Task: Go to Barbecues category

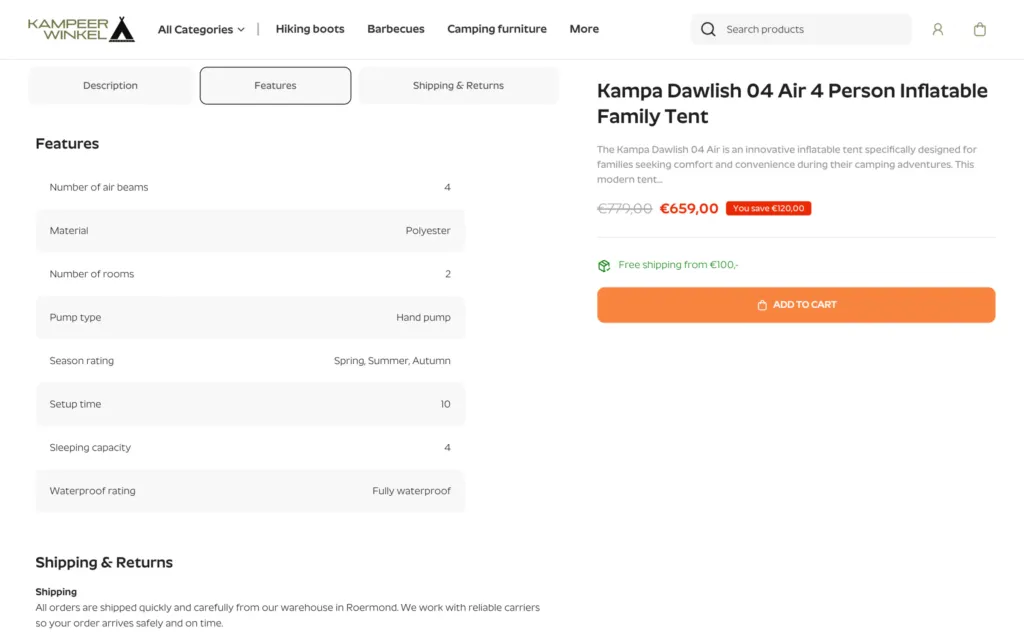Action: tap(396, 29)
